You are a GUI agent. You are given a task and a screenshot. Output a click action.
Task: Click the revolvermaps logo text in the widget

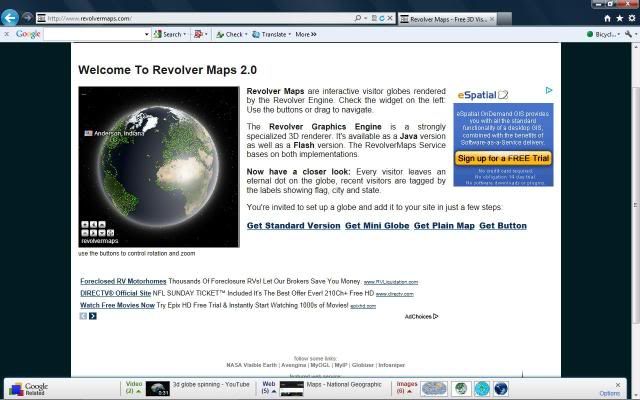[x=100, y=241]
